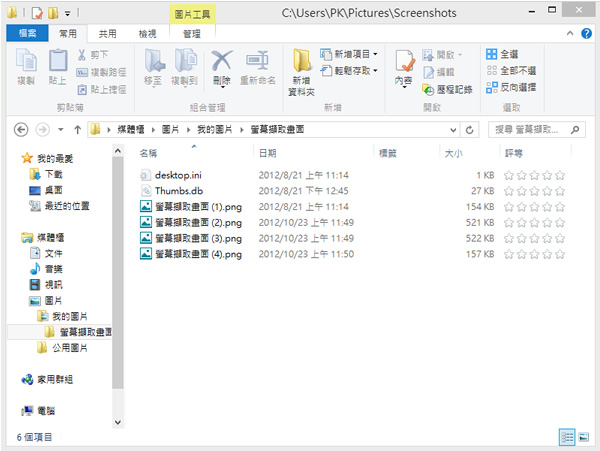Image resolution: width=600 pixels, height=451 pixels.
Task: Click the 複製到 (Copy to) icon
Action: point(186,60)
